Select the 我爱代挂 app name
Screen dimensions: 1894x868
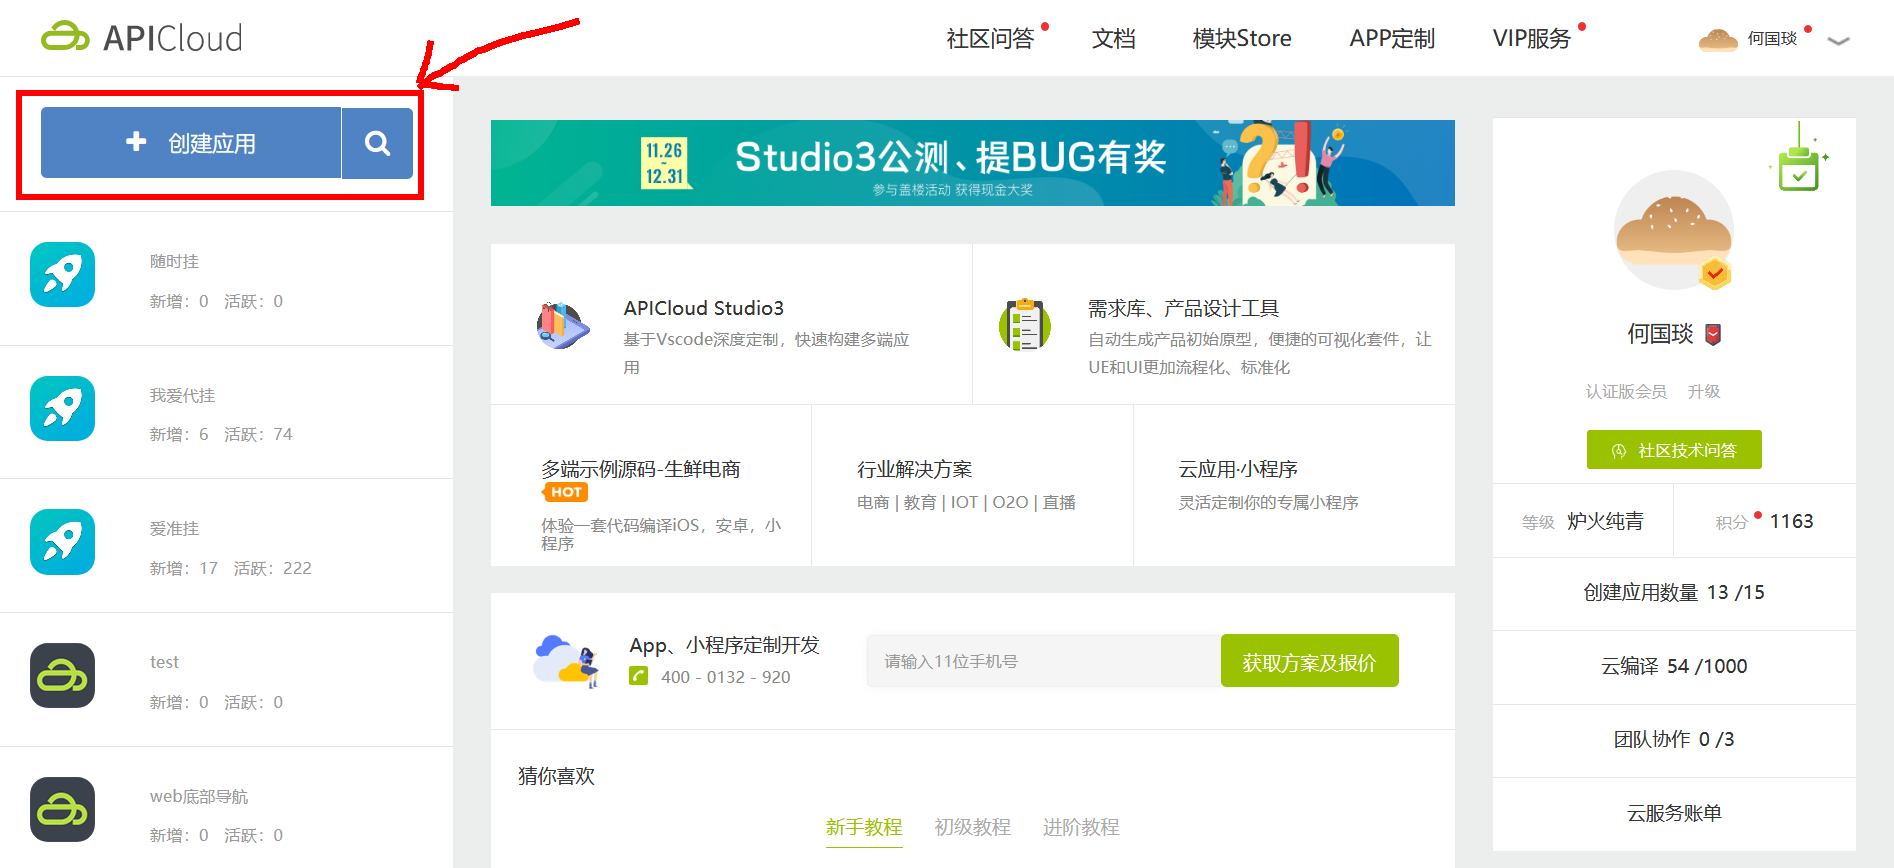click(182, 395)
